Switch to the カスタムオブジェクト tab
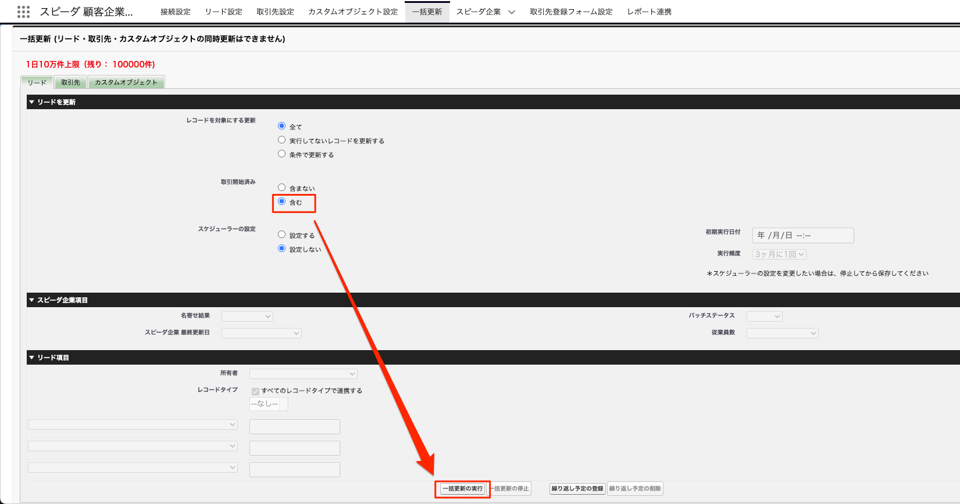The image size is (960, 504). tap(126, 83)
